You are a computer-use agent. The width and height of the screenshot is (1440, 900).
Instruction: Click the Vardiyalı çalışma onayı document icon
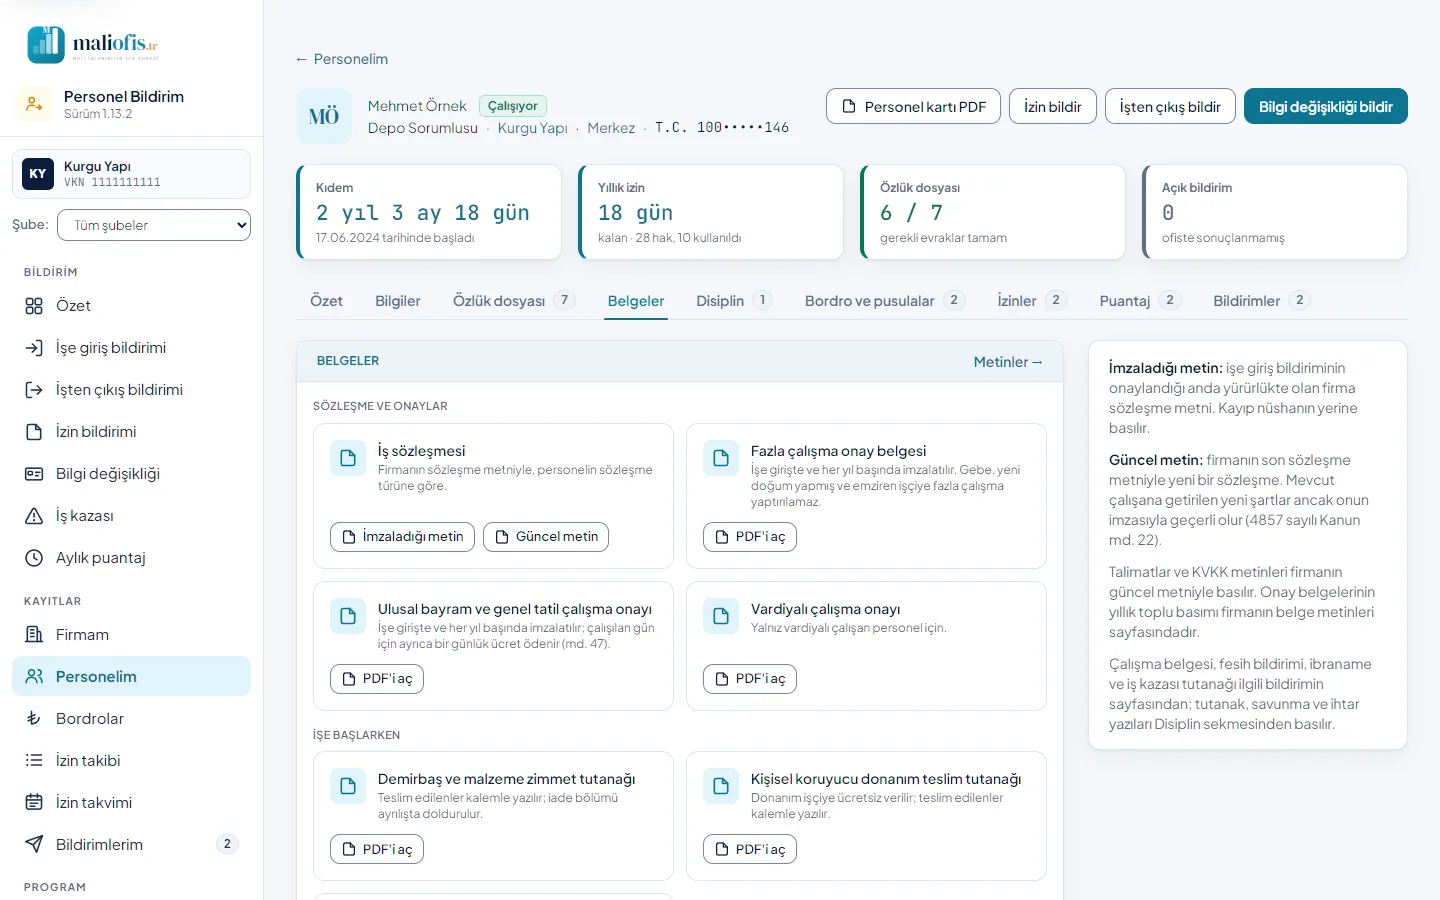point(721,616)
